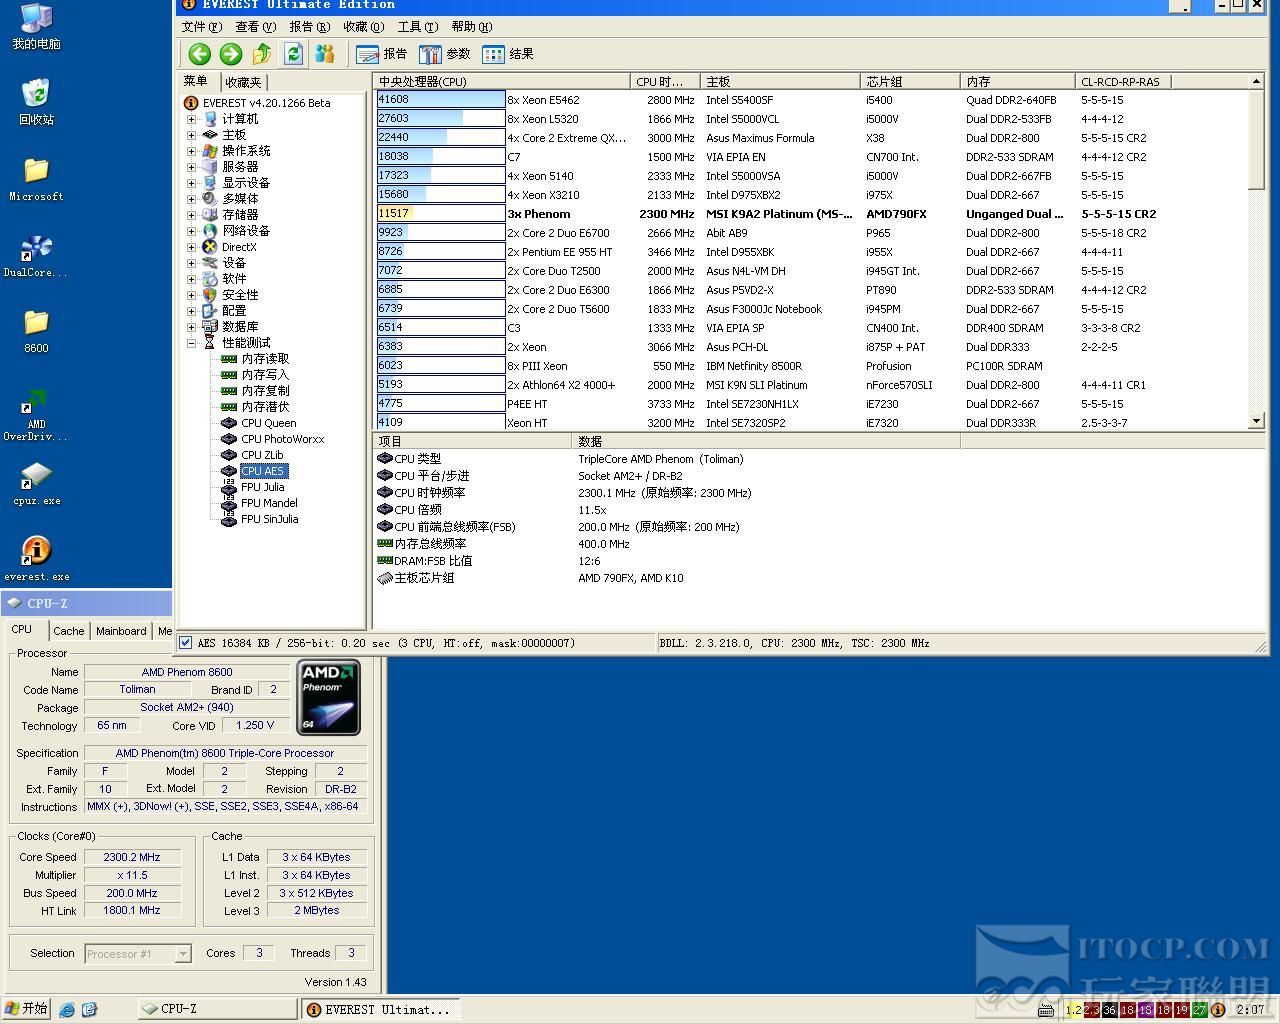Select 内存潜伏 memory latency benchmark
Viewport: 1280px width, 1024px height.
[x=265, y=407]
